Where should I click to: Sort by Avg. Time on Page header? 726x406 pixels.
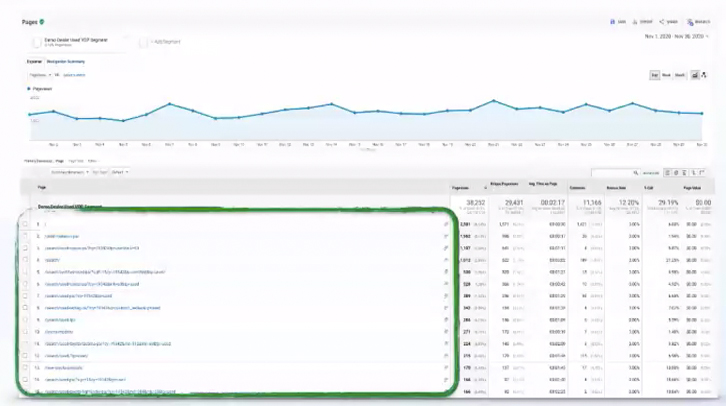[x=543, y=184]
